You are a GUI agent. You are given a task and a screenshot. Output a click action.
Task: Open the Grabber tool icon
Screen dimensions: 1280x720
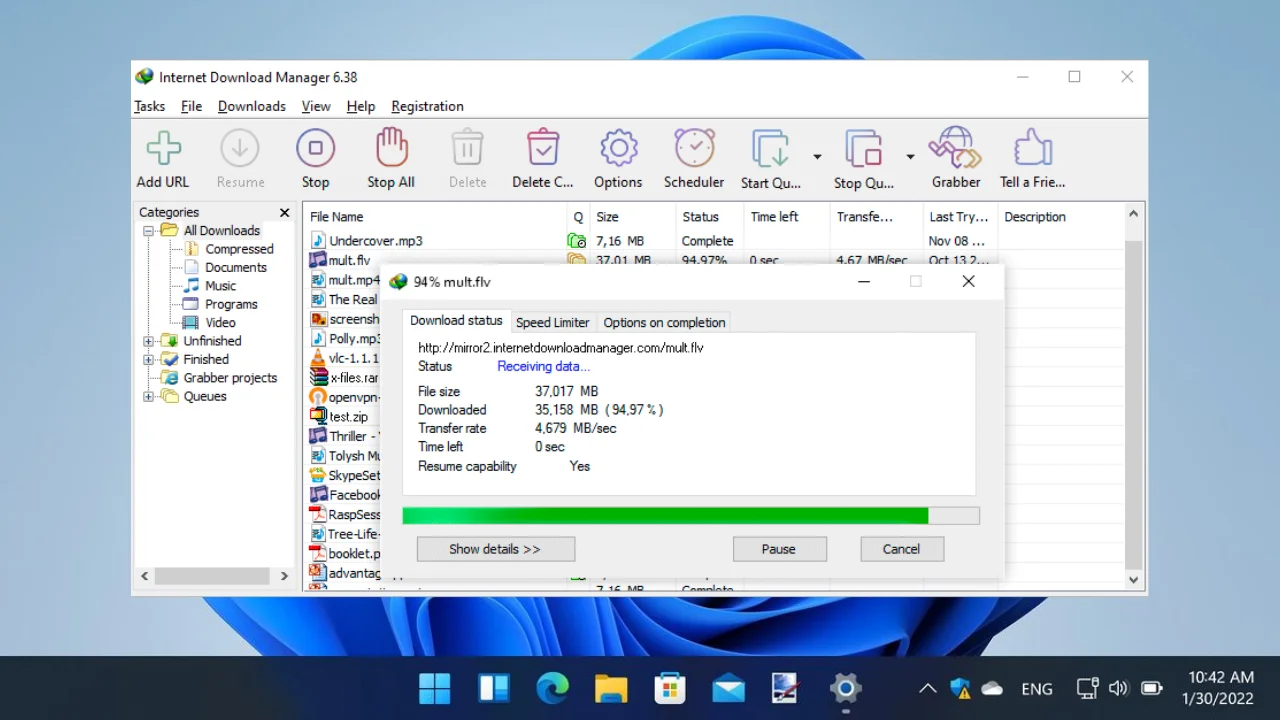click(x=955, y=148)
